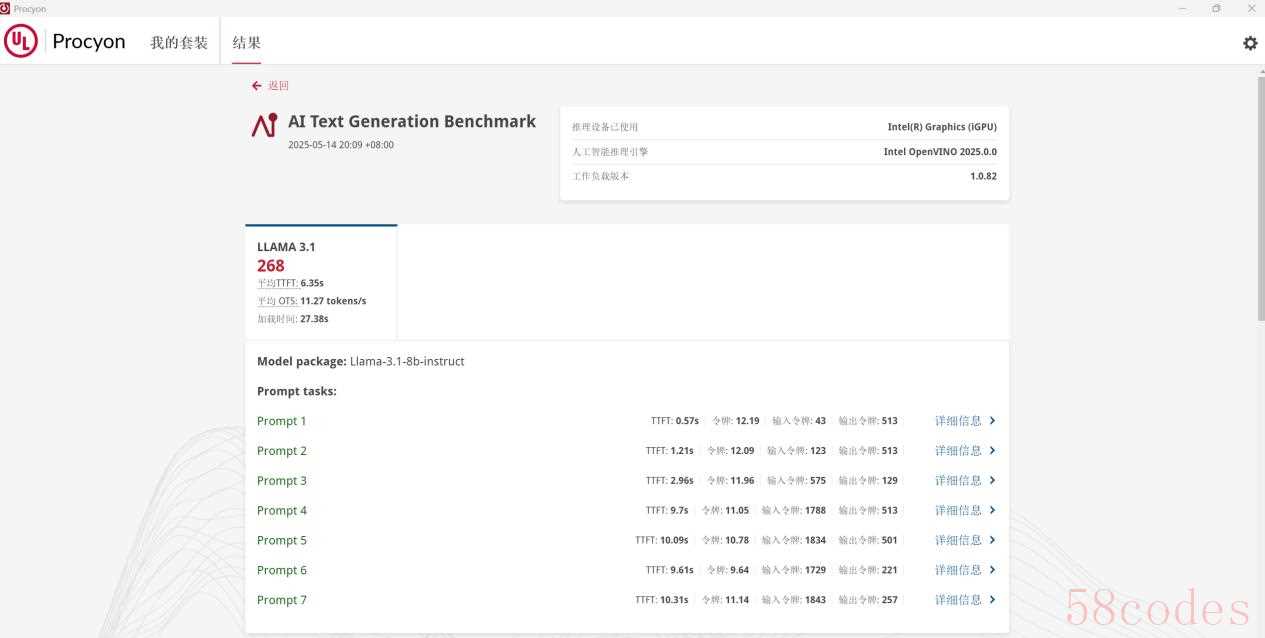
Task: Select the Prompt 2 label
Action: 282,451
